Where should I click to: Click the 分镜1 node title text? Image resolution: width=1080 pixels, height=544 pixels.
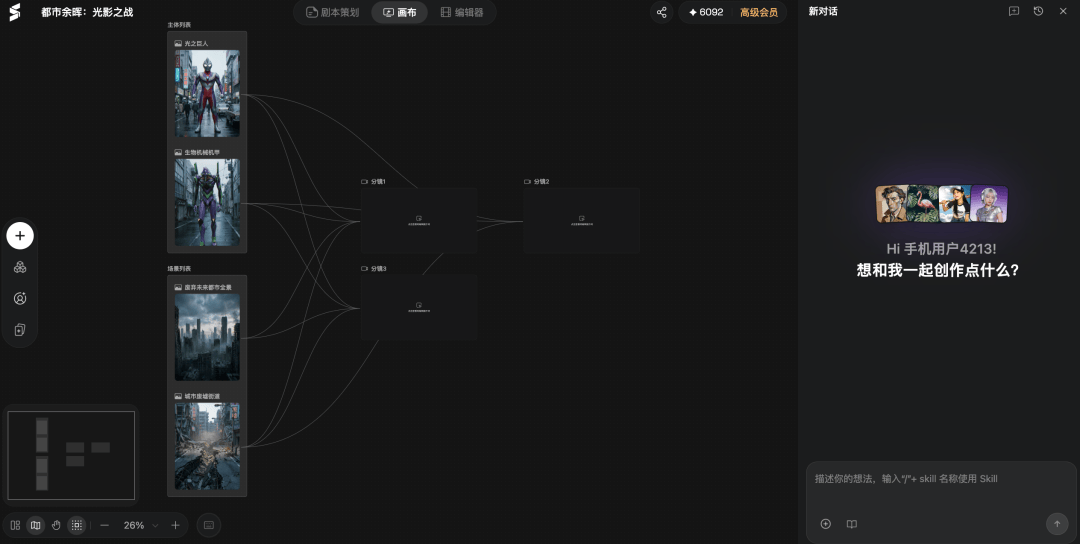click(x=378, y=182)
